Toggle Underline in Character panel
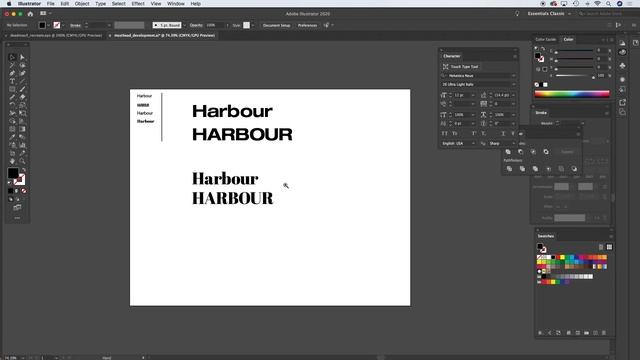 [503, 133]
